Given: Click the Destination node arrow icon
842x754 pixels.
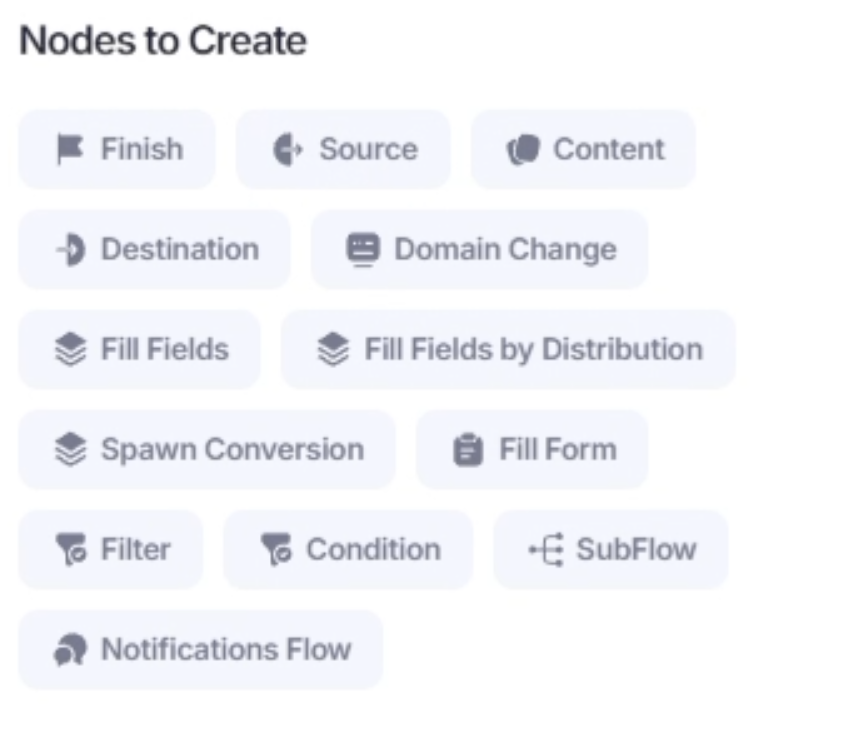Looking at the screenshot, I should pos(70,249).
